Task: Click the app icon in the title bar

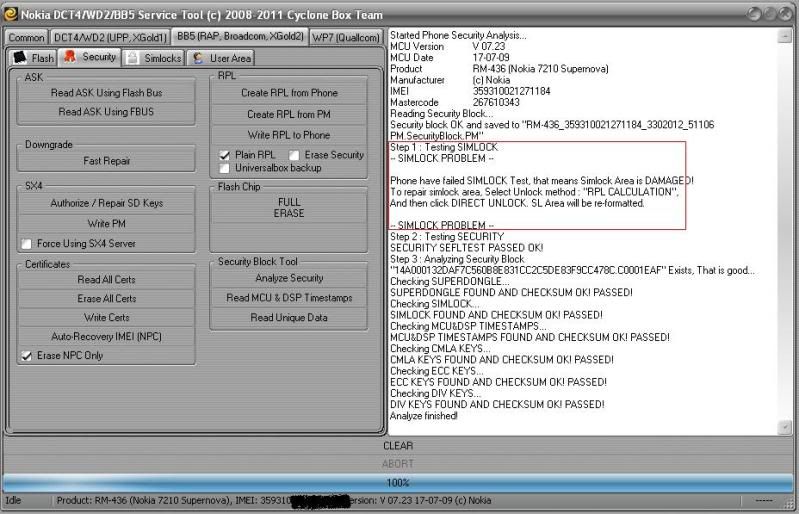Action: click(11, 11)
